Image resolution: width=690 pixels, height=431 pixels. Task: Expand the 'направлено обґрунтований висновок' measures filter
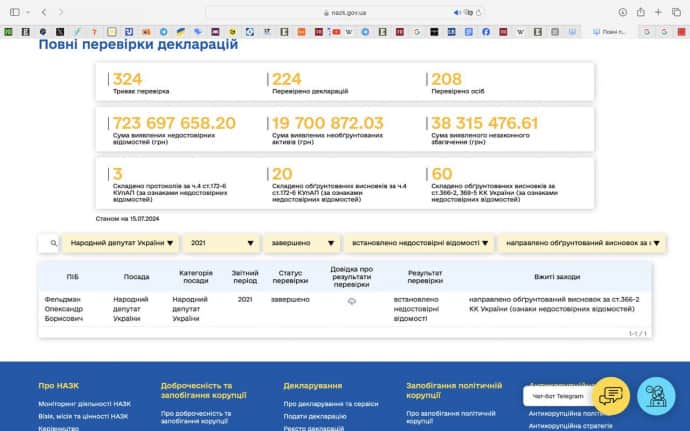click(578, 243)
